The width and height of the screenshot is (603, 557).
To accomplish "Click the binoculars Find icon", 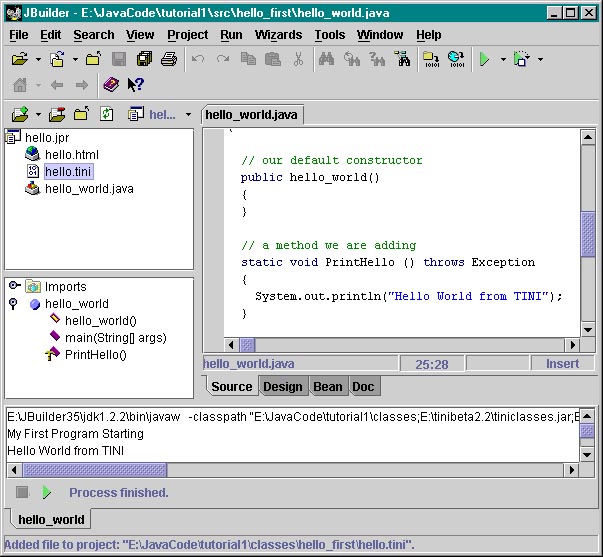I will tap(326, 60).
